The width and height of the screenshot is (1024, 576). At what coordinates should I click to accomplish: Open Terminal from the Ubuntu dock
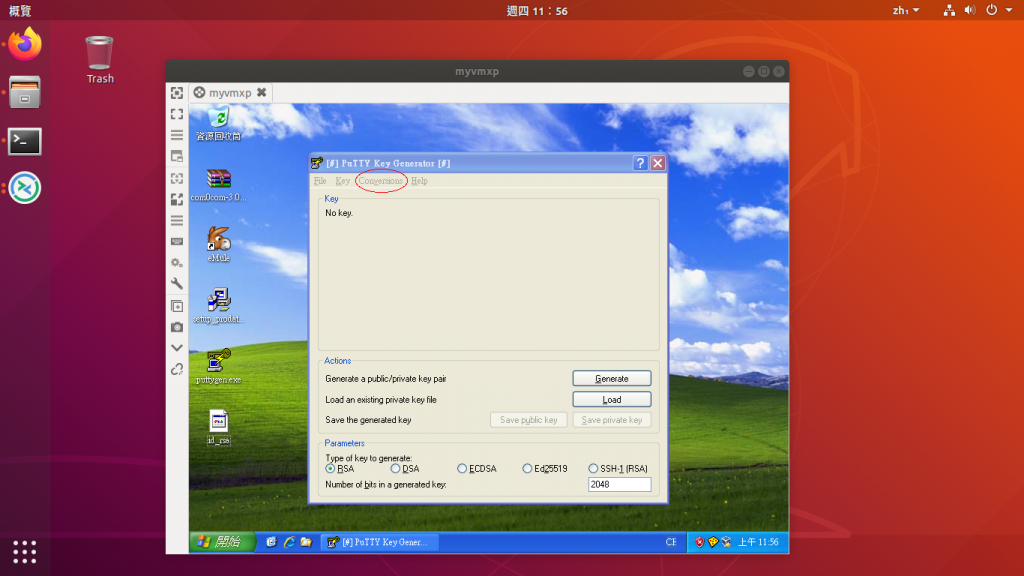(x=25, y=141)
